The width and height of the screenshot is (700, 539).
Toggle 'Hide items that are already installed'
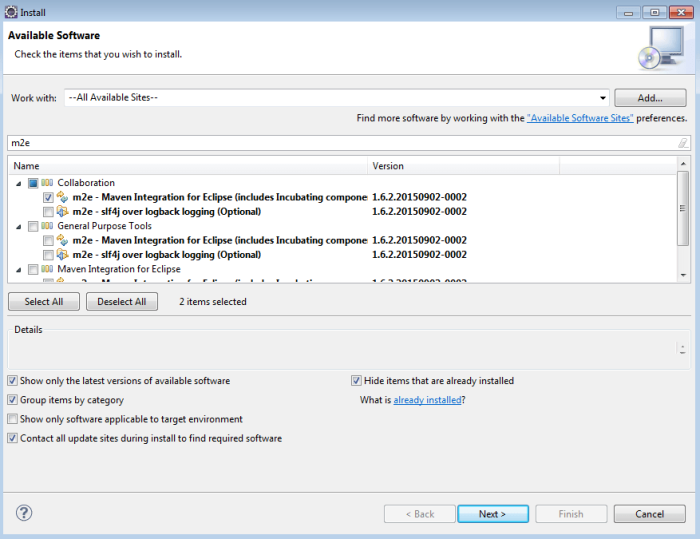(356, 381)
